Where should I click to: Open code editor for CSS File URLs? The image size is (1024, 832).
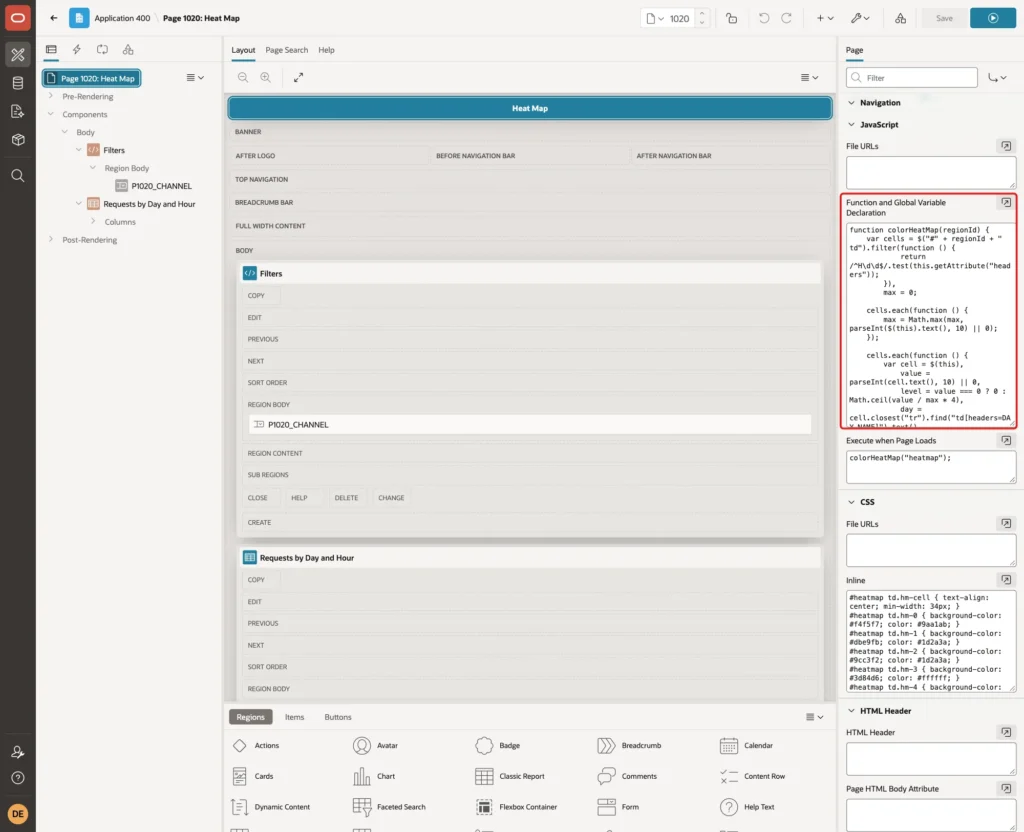[x=1006, y=524]
